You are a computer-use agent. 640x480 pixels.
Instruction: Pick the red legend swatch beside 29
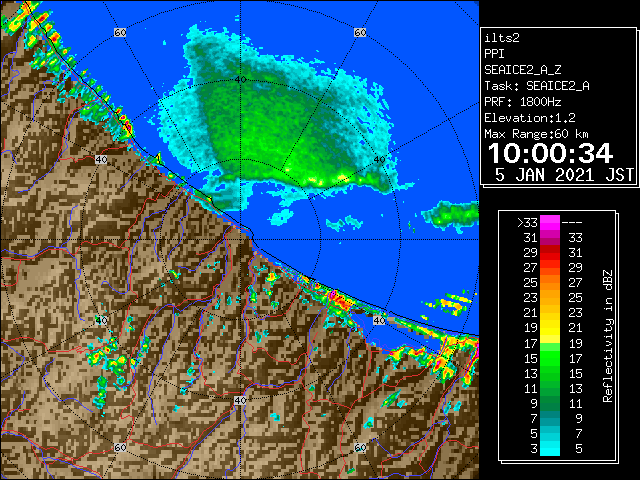[x=550, y=253]
